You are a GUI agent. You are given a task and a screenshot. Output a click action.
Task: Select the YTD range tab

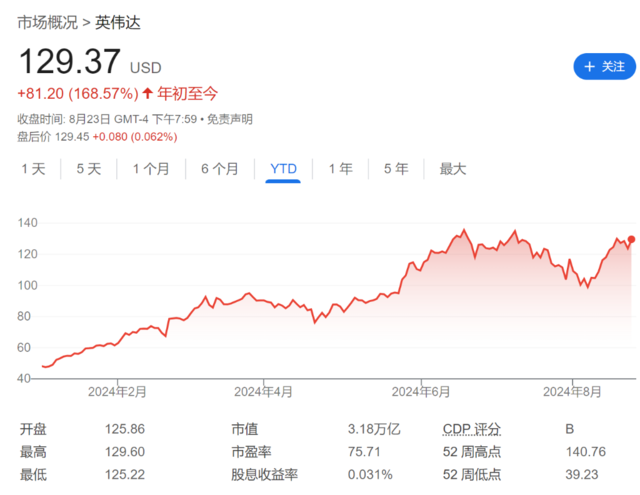[283, 169]
